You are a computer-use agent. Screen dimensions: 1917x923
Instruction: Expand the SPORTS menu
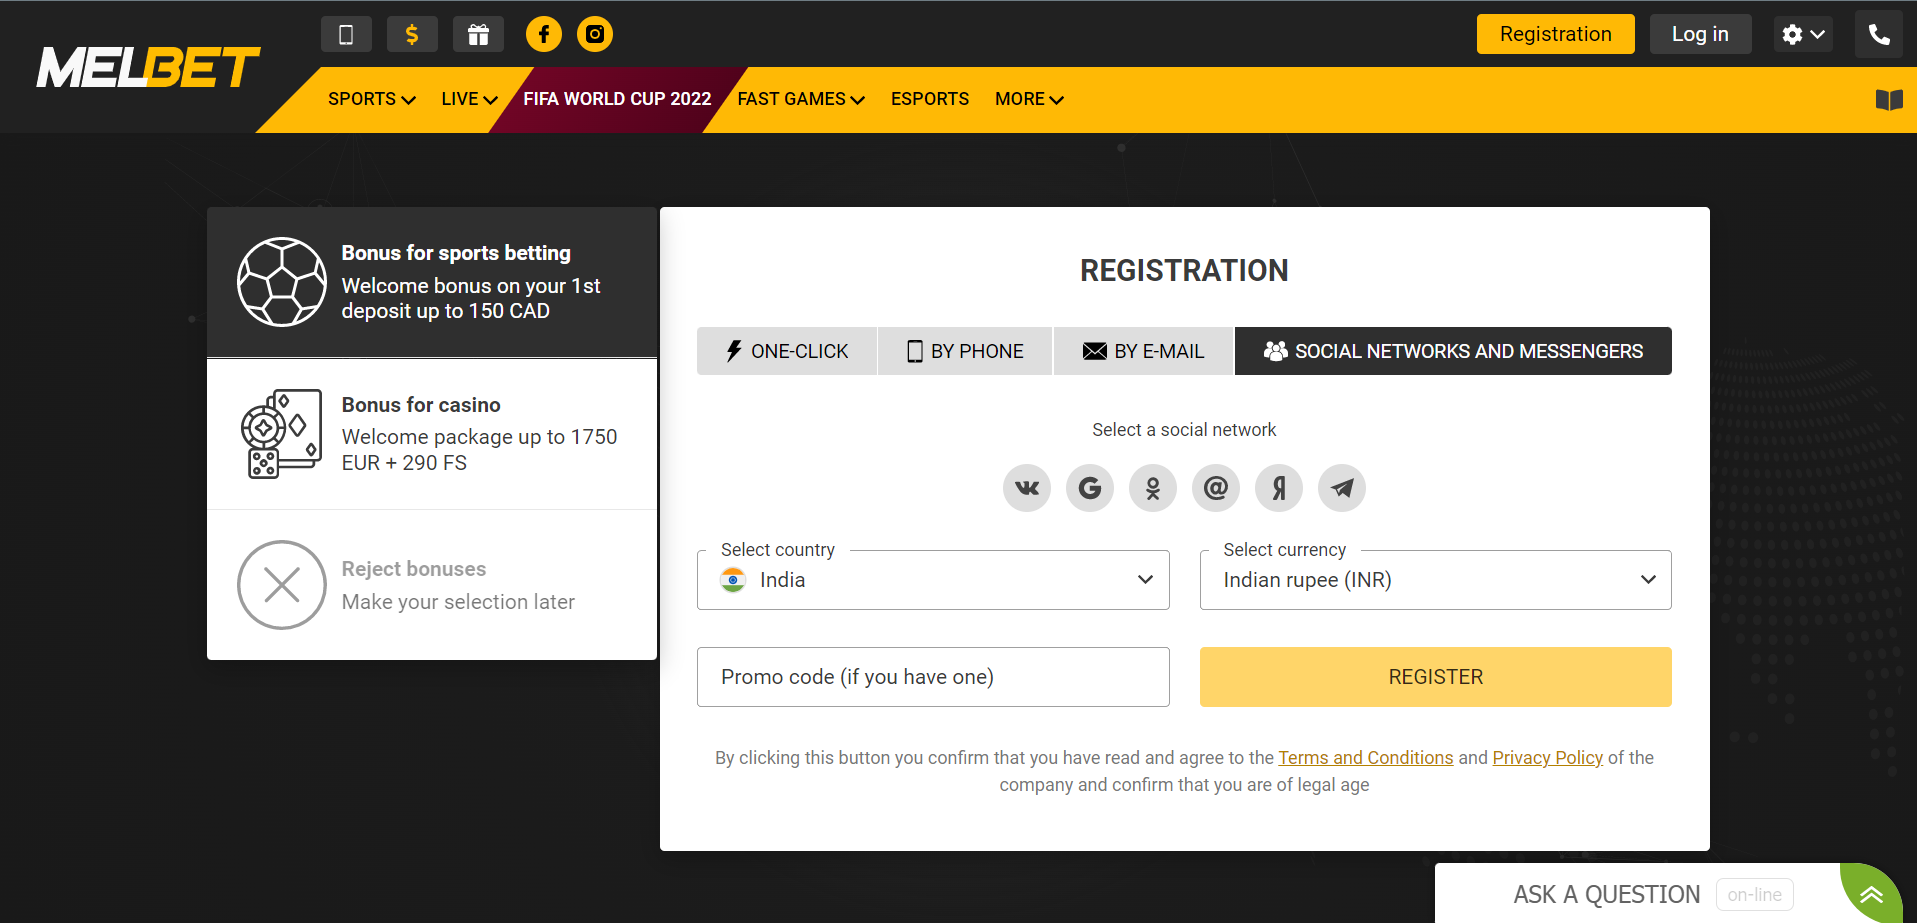pyautogui.click(x=371, y=99)
